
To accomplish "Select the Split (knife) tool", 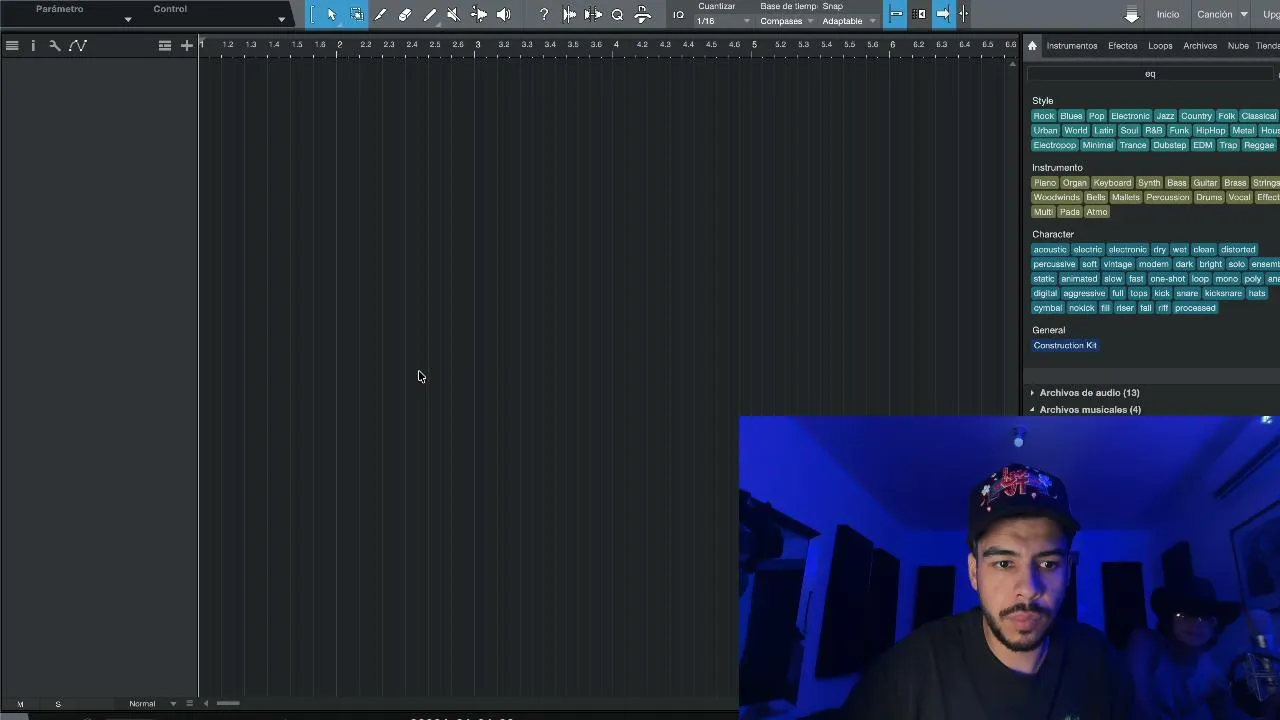I will tap(381, 15).
